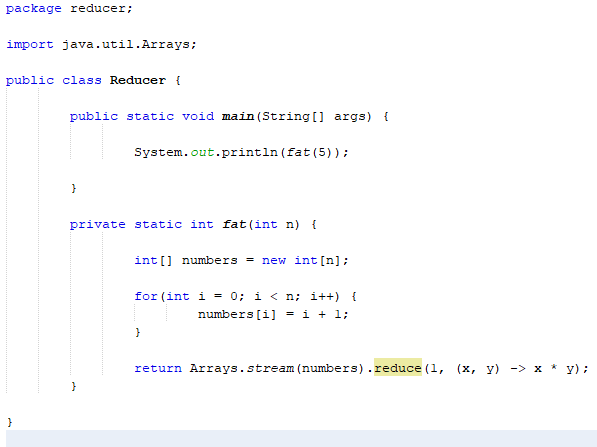Image resolution: width=597 pixels, height=447 pixels.
Task: Click the highlighted 'reduce' method
Action: tap(398, 368)
